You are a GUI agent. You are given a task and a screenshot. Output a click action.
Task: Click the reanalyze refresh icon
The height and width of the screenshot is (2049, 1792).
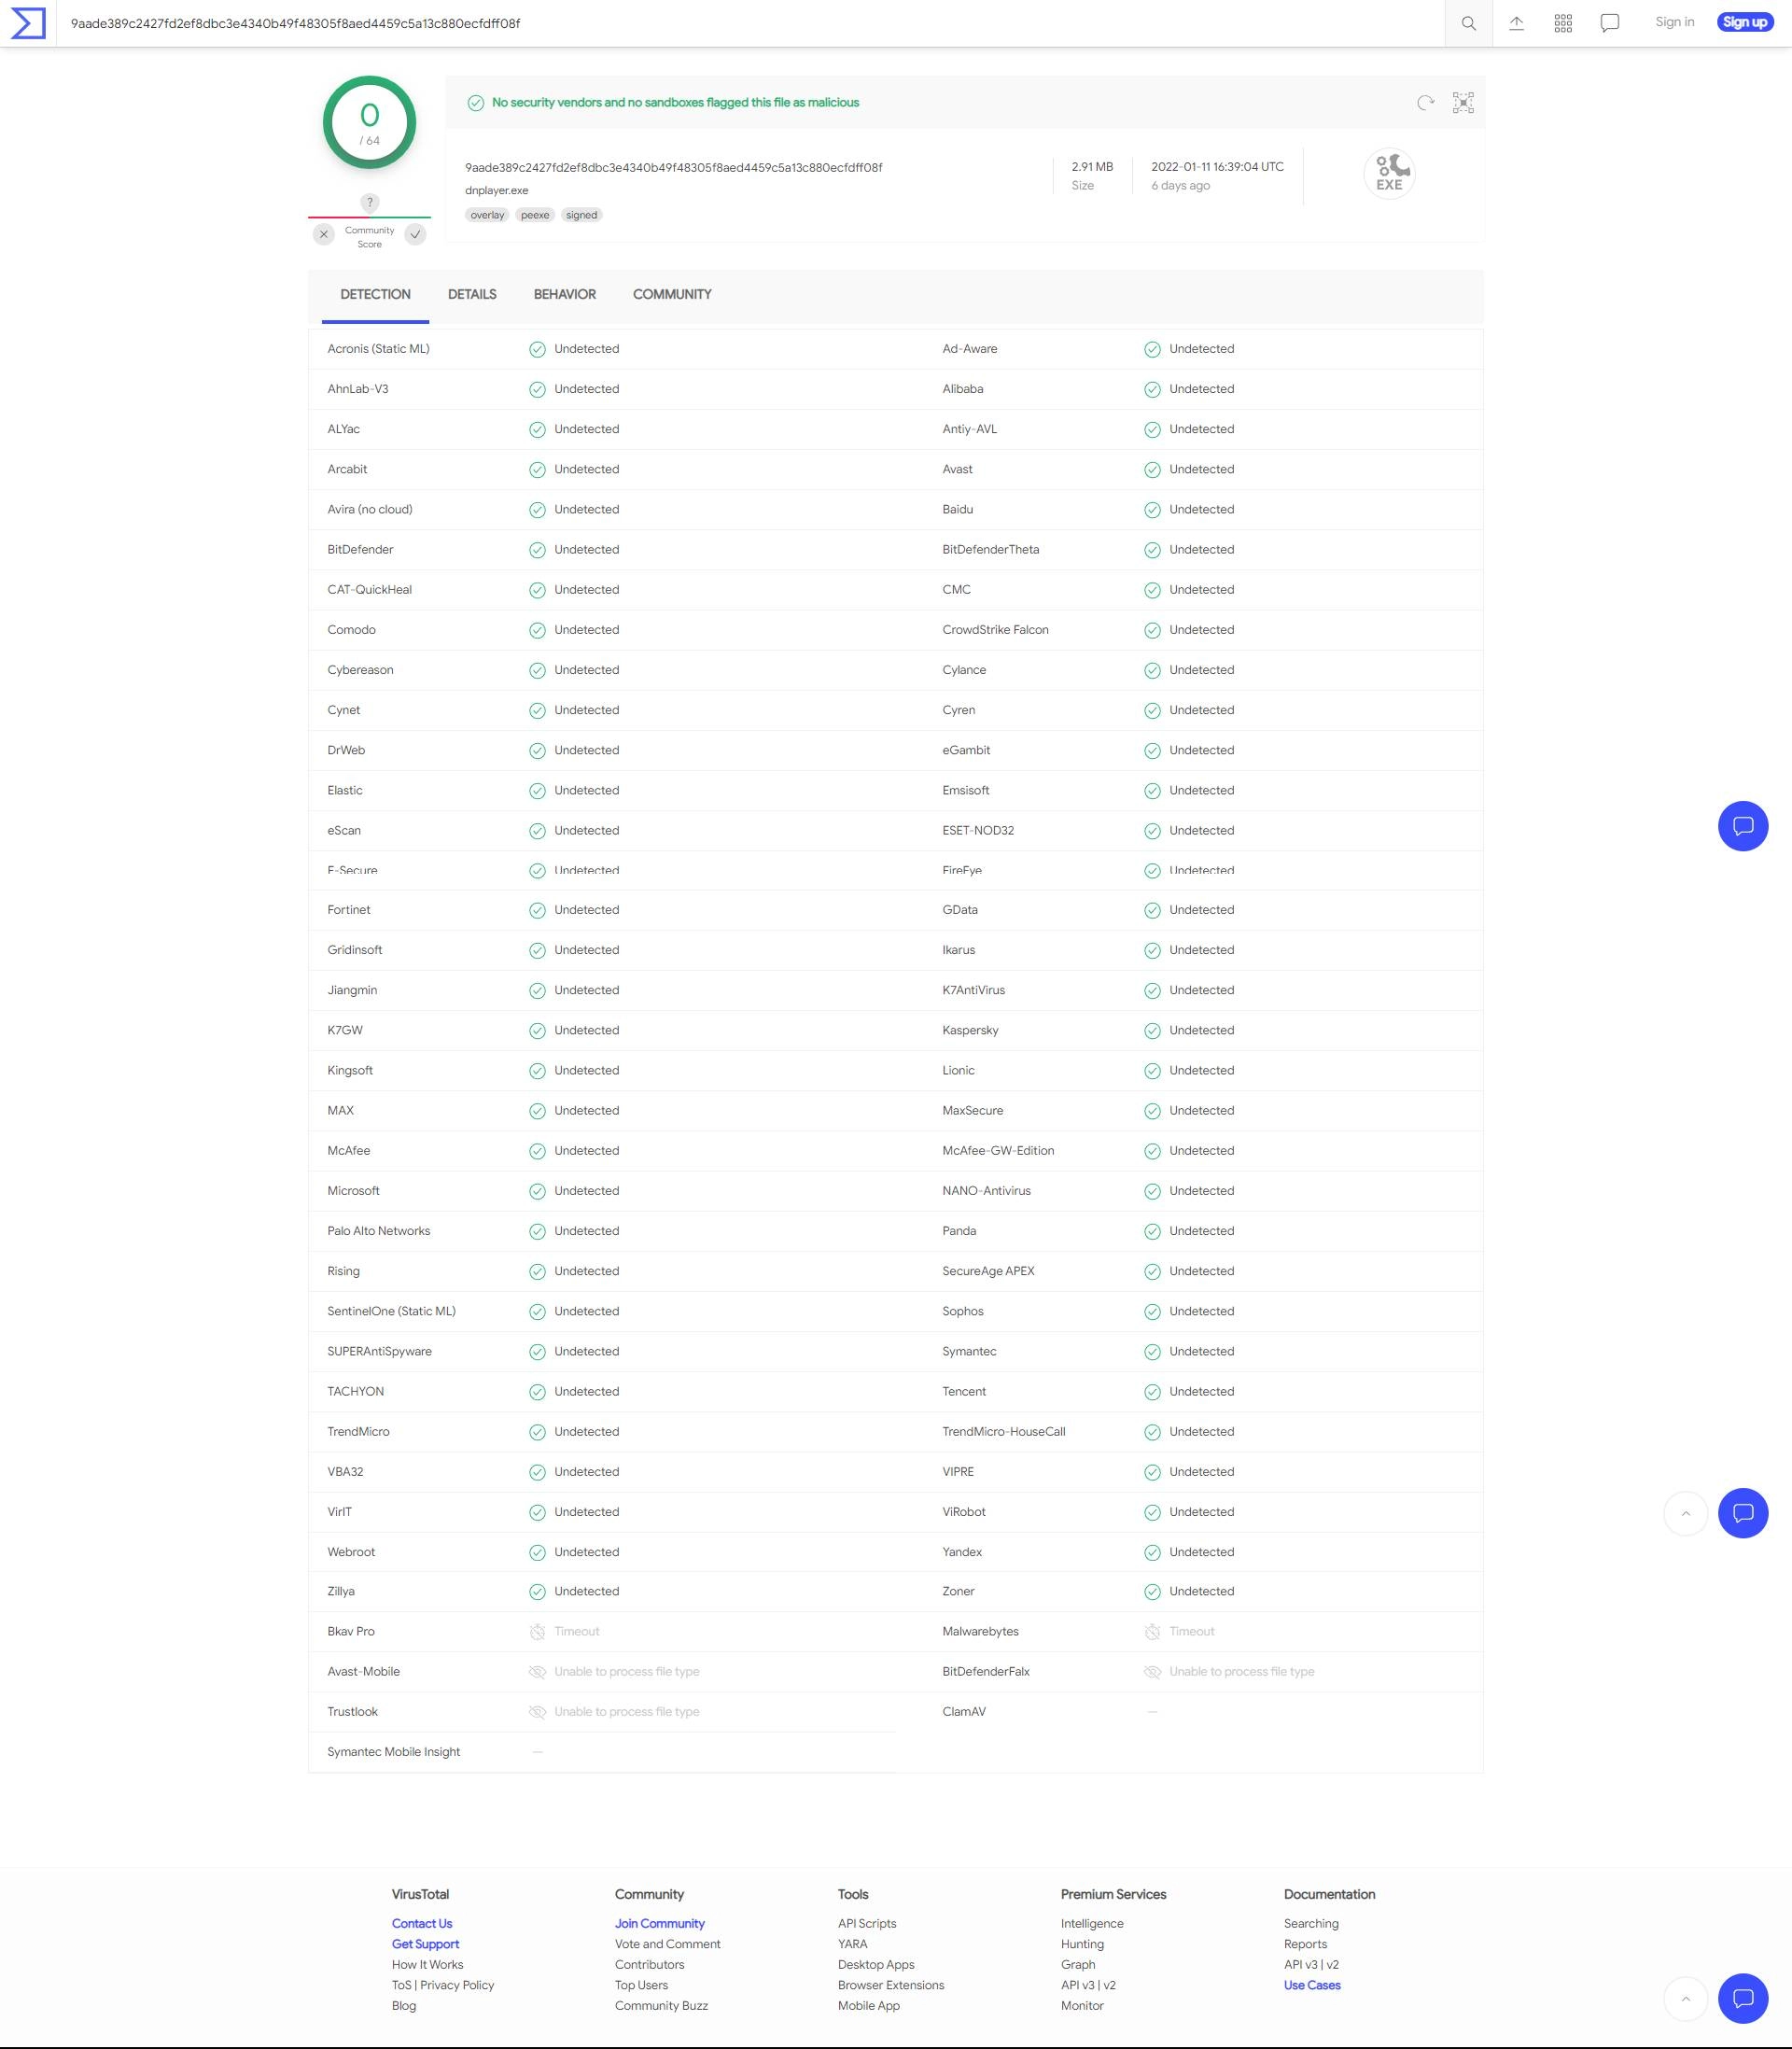(x=1426, y=102)
